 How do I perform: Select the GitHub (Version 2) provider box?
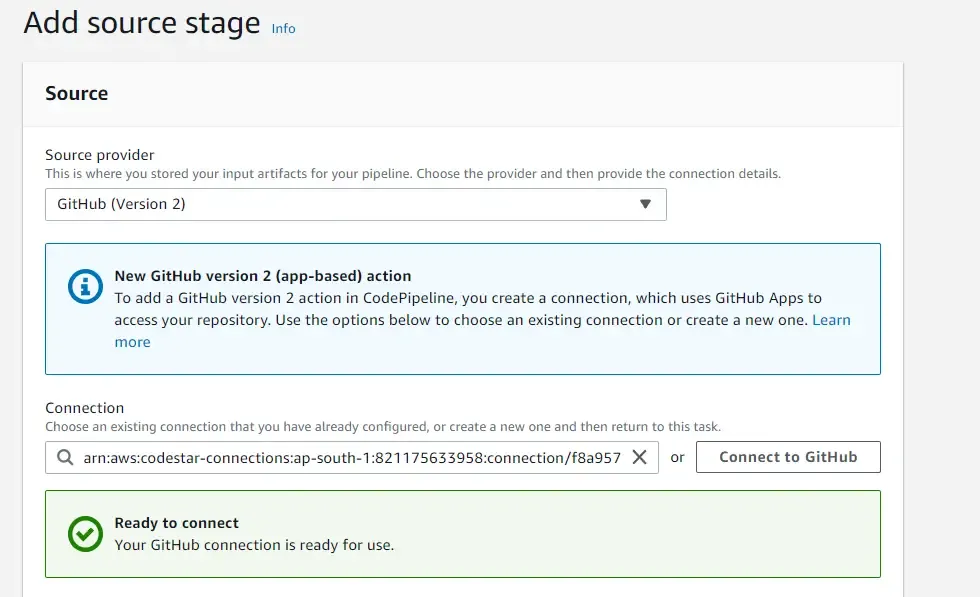pos(355,204)
